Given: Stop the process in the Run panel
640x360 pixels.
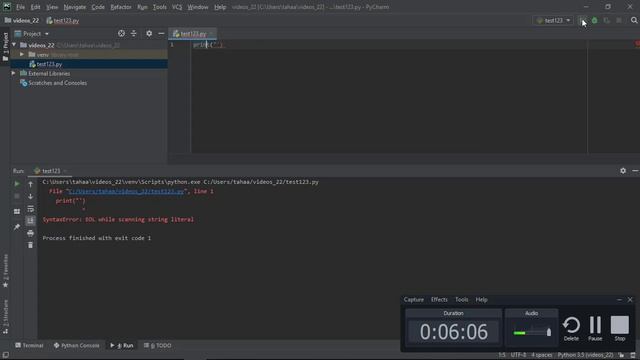Looking at the screenshot, I should pyautogui.click(x=17, y=196).
